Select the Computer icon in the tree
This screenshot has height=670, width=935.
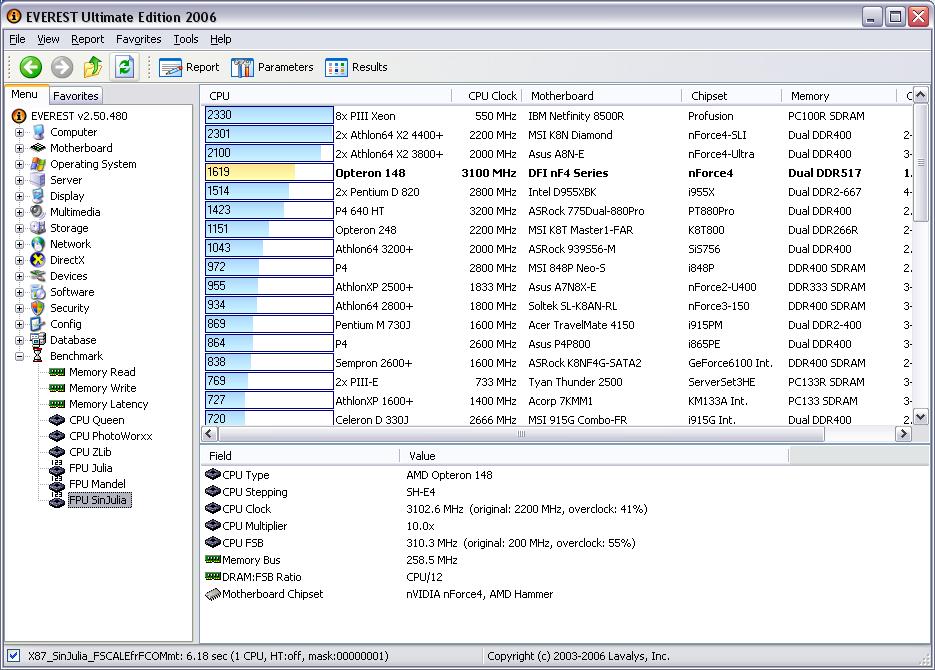[x=39, y=132]
